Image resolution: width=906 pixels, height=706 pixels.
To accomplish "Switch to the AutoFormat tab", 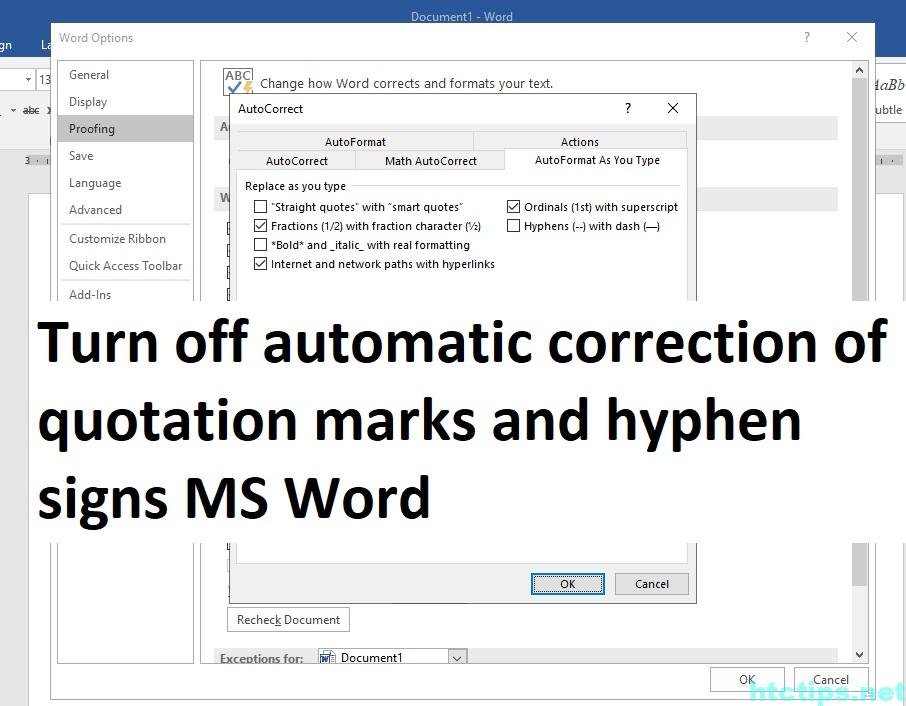I will click(355, 142).
